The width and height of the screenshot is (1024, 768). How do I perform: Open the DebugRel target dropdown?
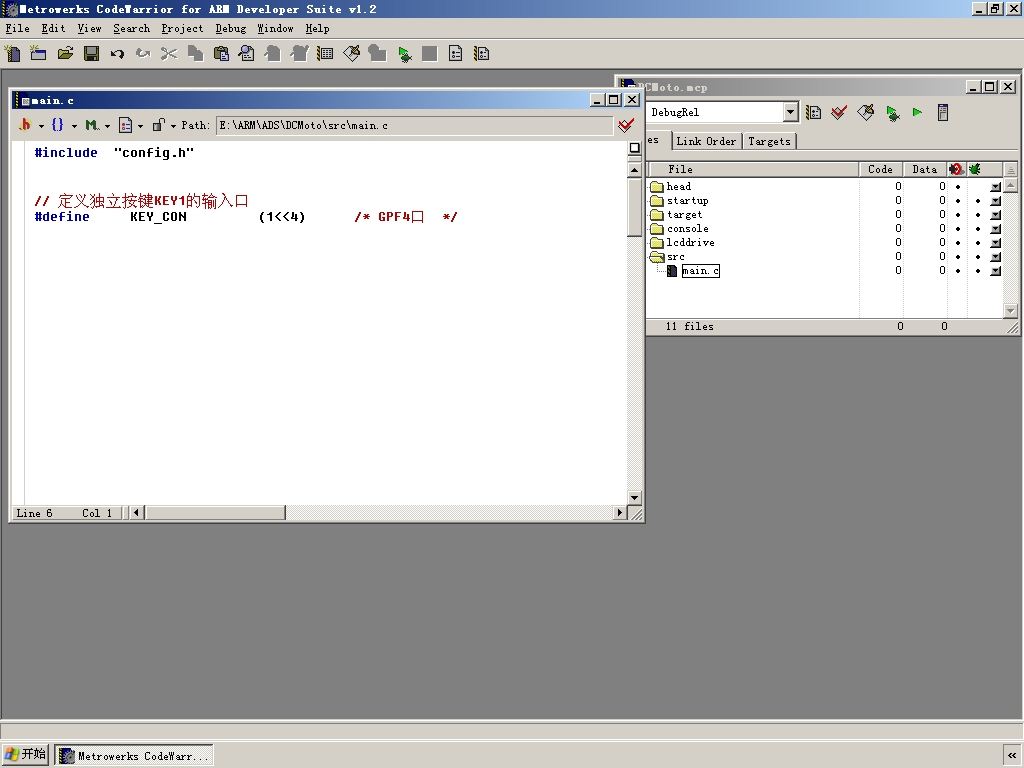point(790,112)
